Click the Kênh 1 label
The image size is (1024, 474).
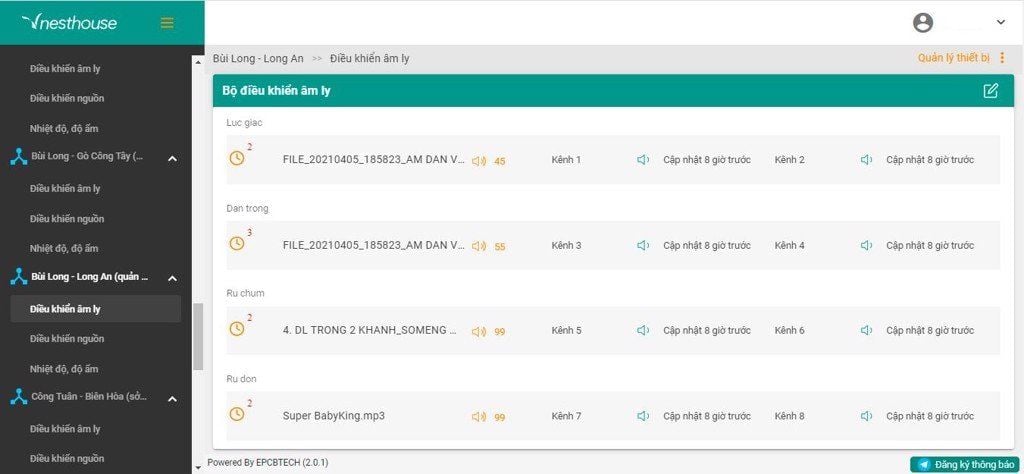566,160
